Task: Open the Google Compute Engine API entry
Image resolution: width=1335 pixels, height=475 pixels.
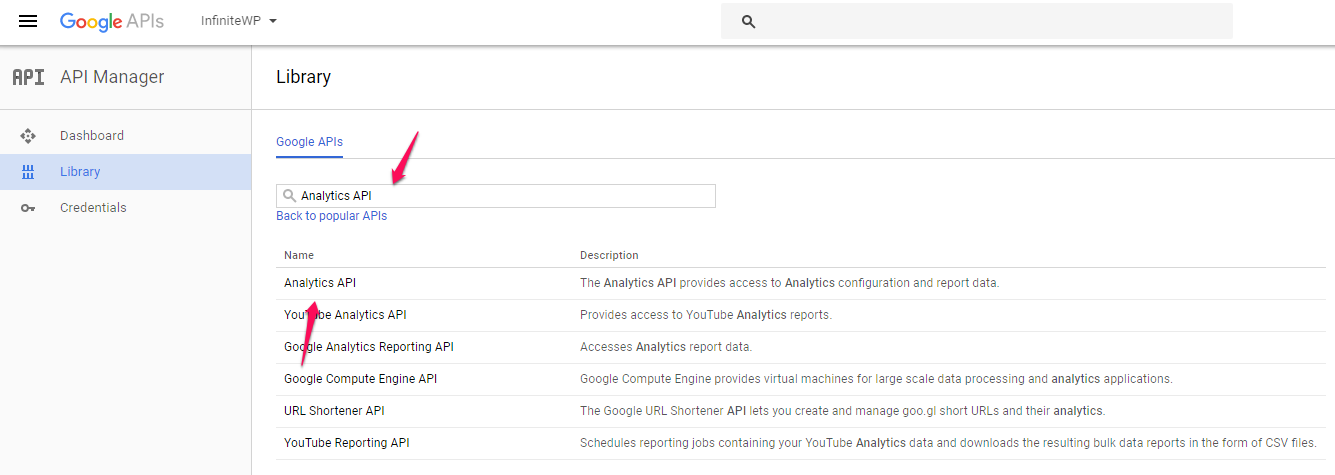Action: coord(360,379)
